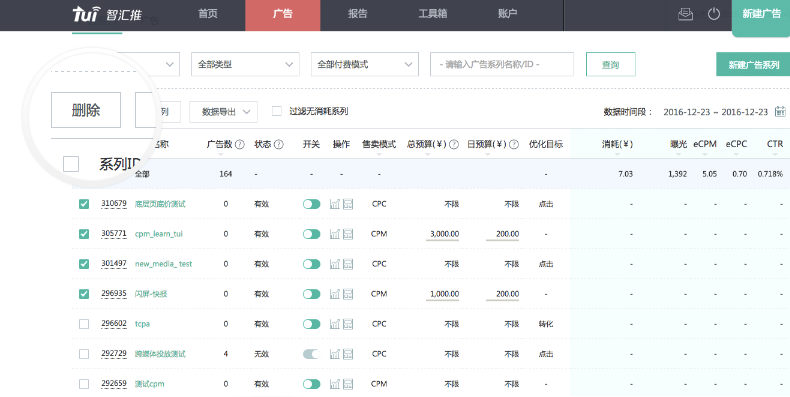Screen dimensions: 790x397
Task: Check the checkbox for series 296602
Action: (x=84, y=324)
